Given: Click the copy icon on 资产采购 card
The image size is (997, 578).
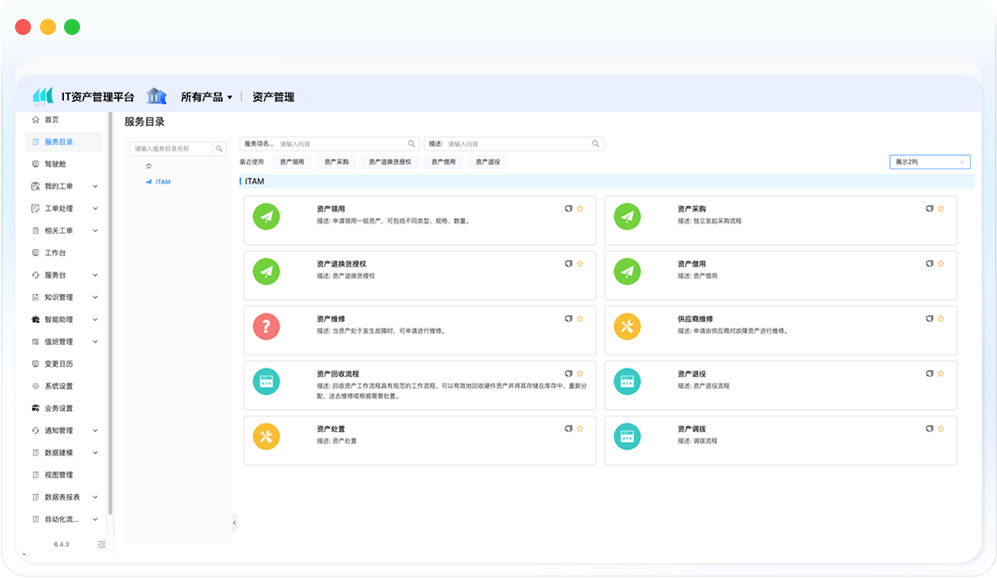Looking at the screenshot, I should (x=929, y=208).
